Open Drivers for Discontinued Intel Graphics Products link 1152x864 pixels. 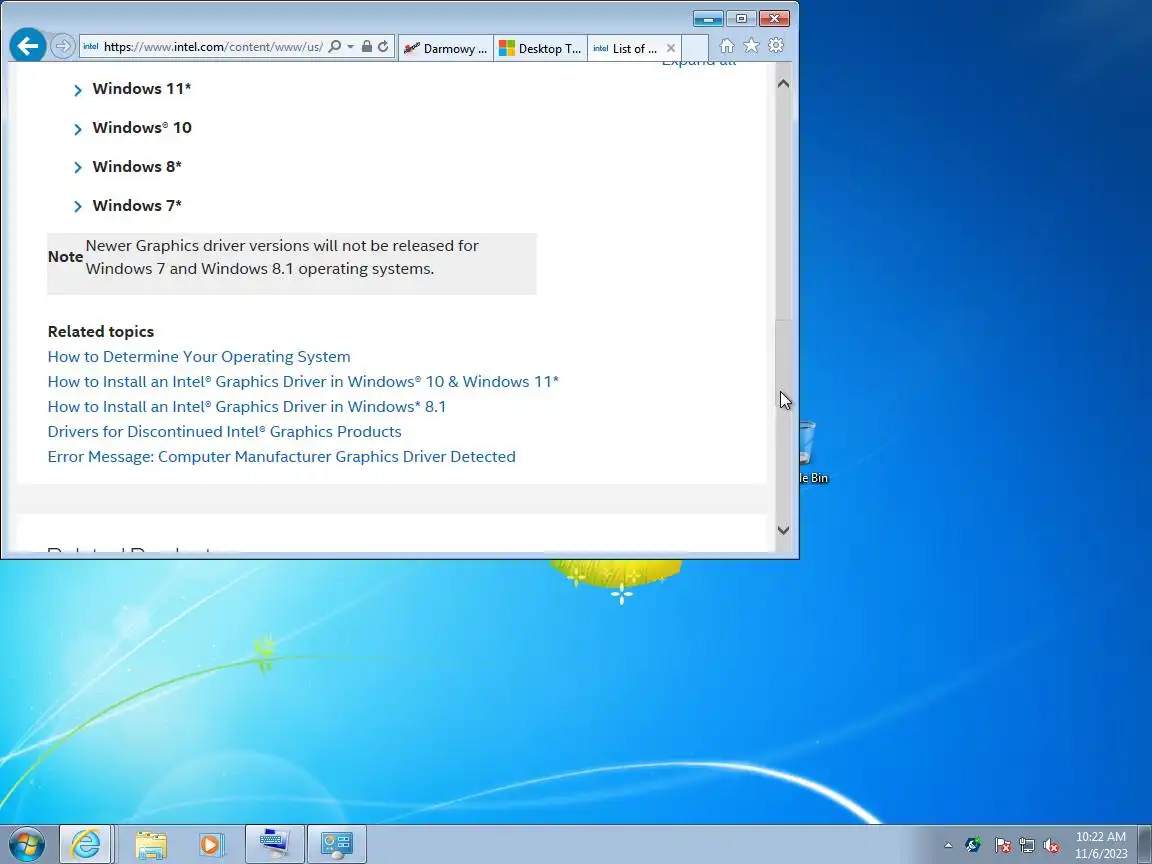tap(225, 431)
